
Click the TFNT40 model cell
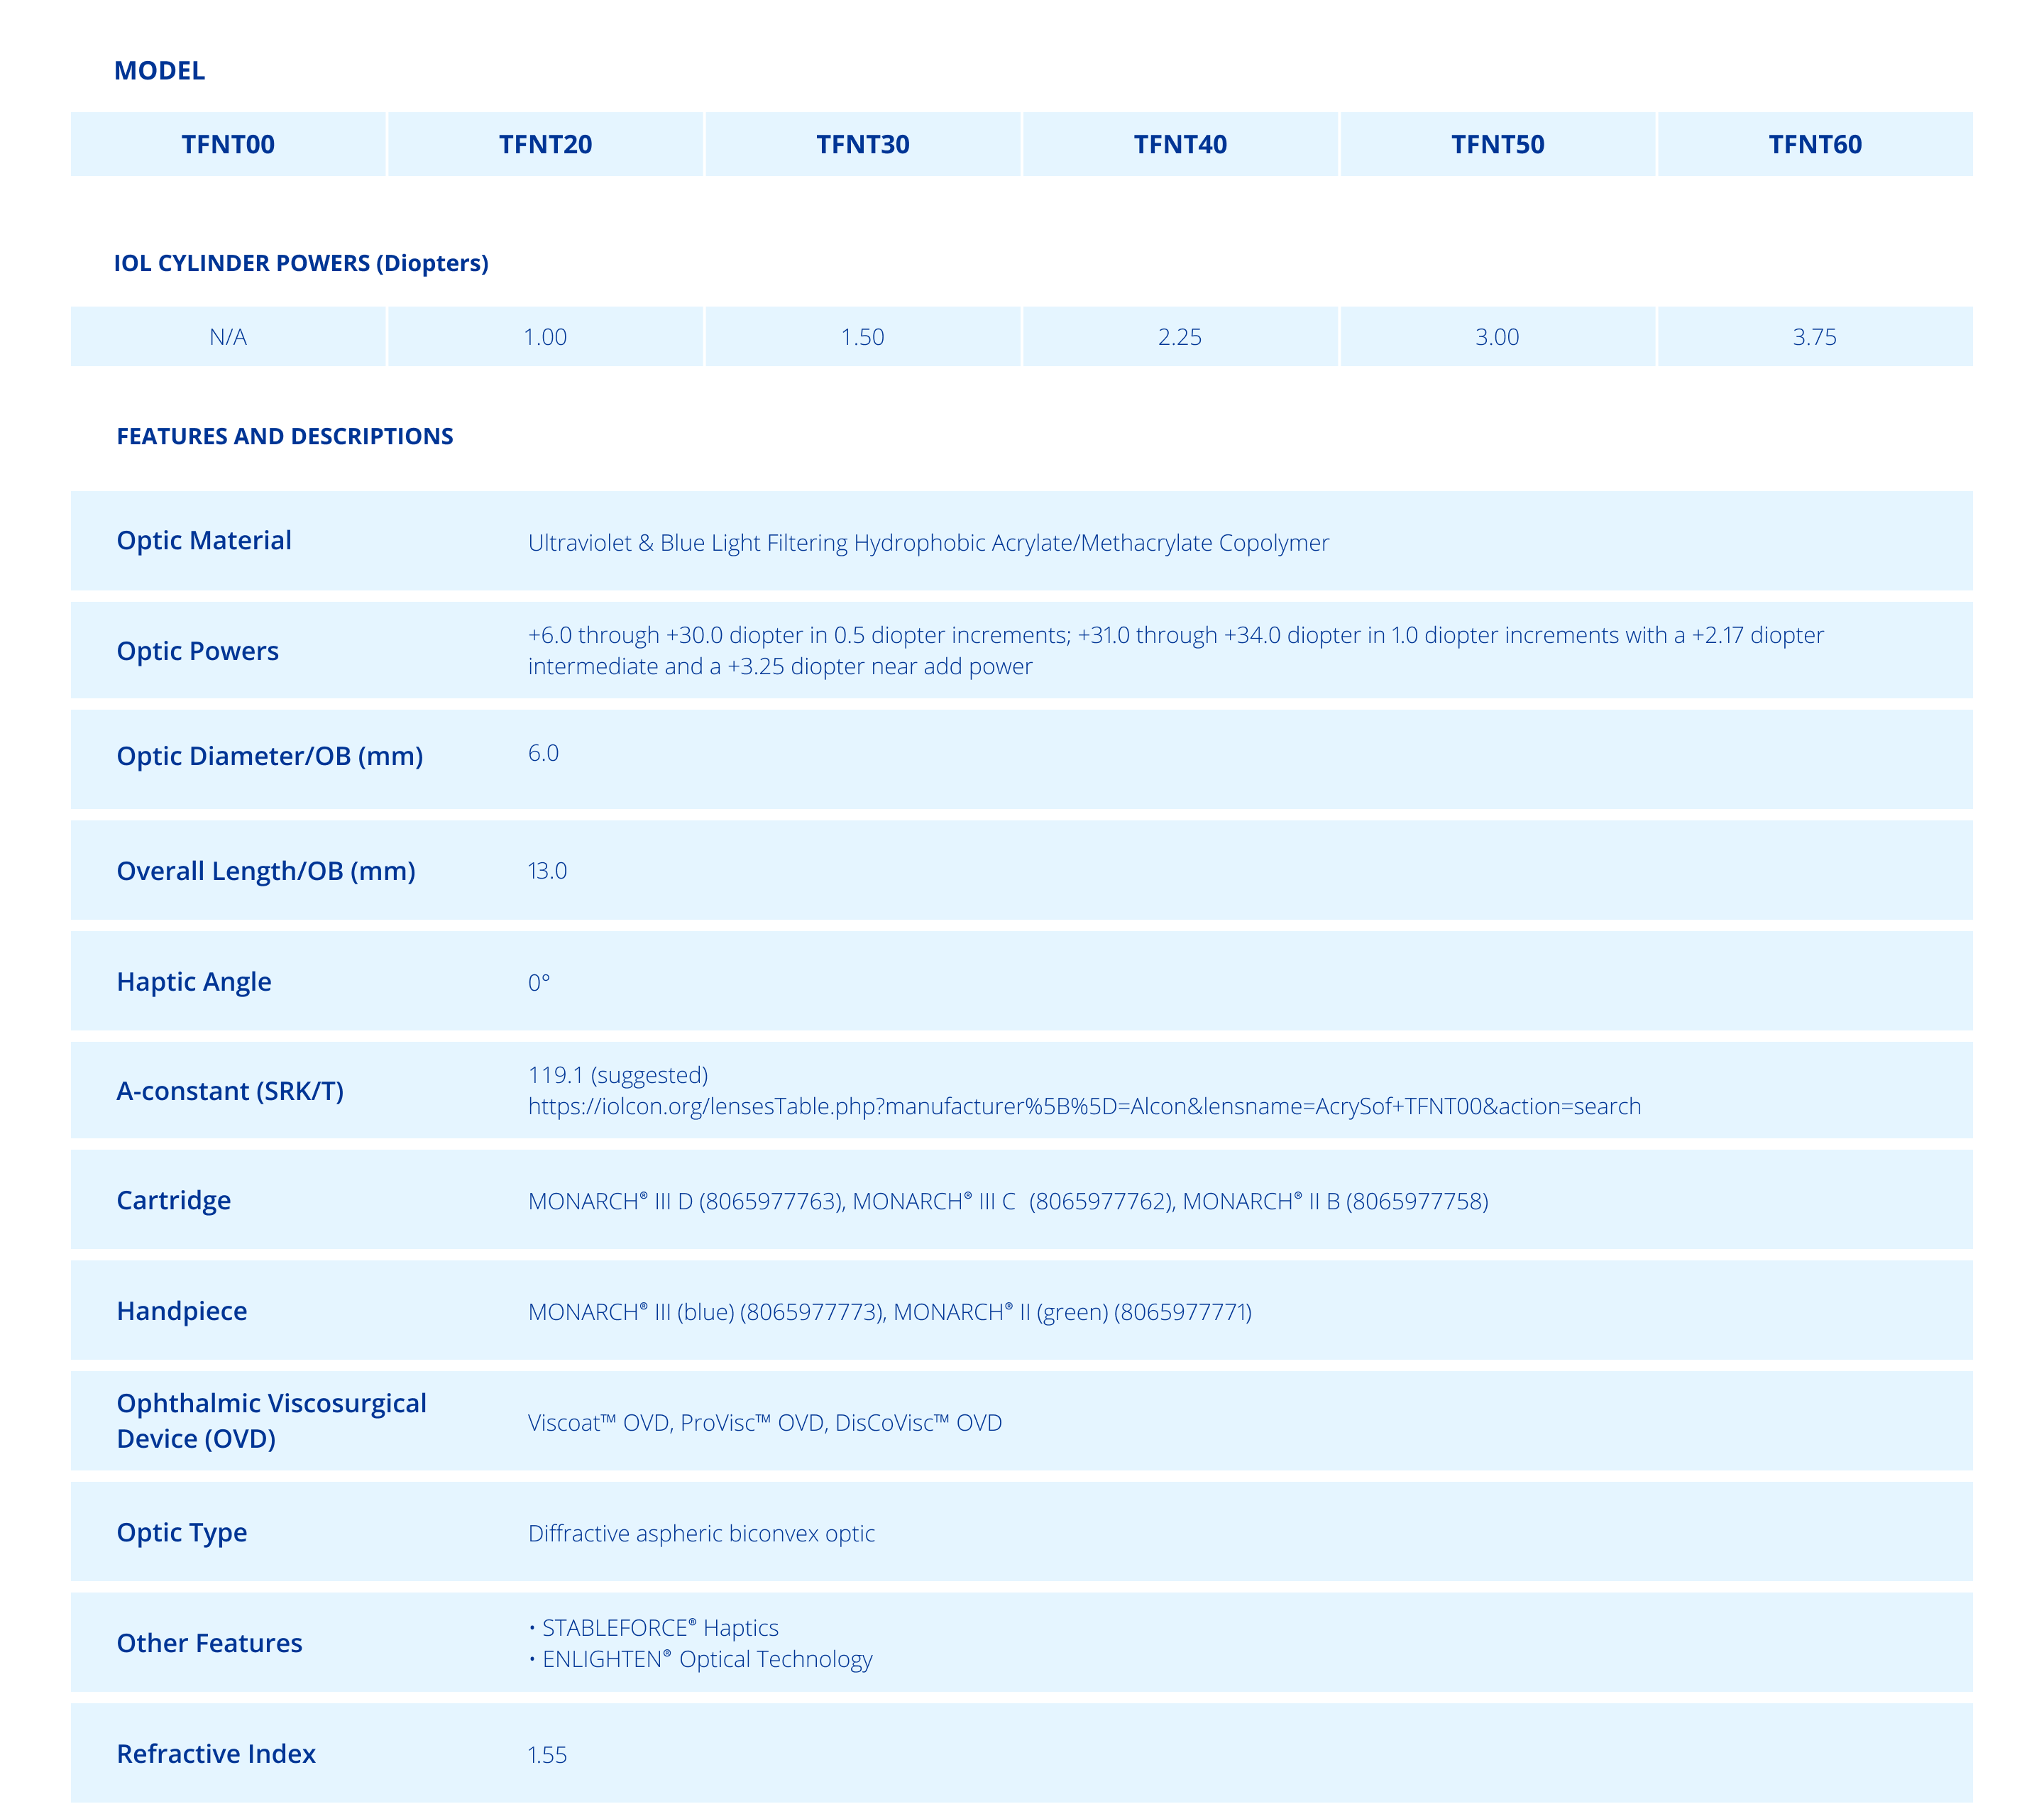[1180, 144]
